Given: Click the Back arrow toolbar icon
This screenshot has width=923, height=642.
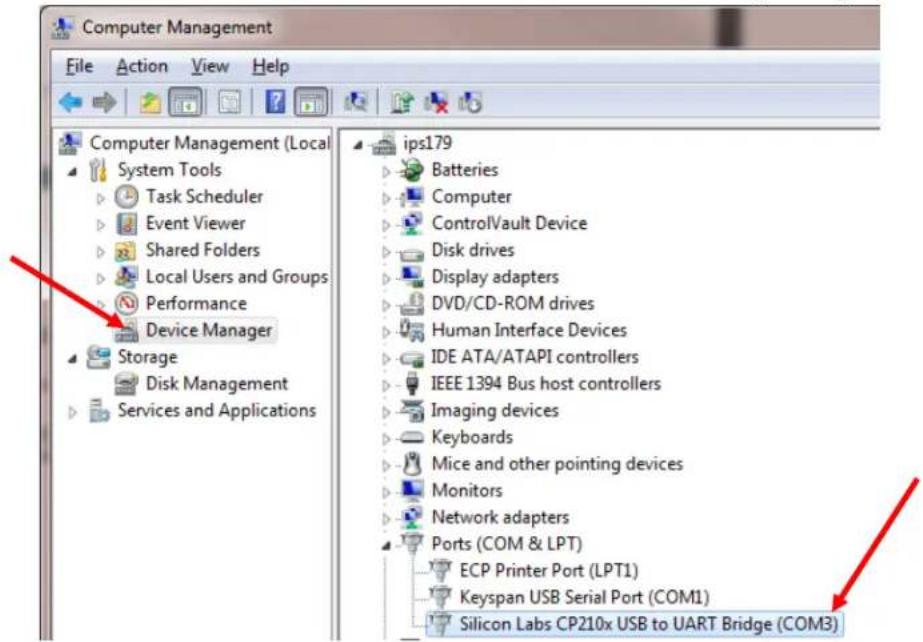Looking at the screenshot, I should coord(71,102).
